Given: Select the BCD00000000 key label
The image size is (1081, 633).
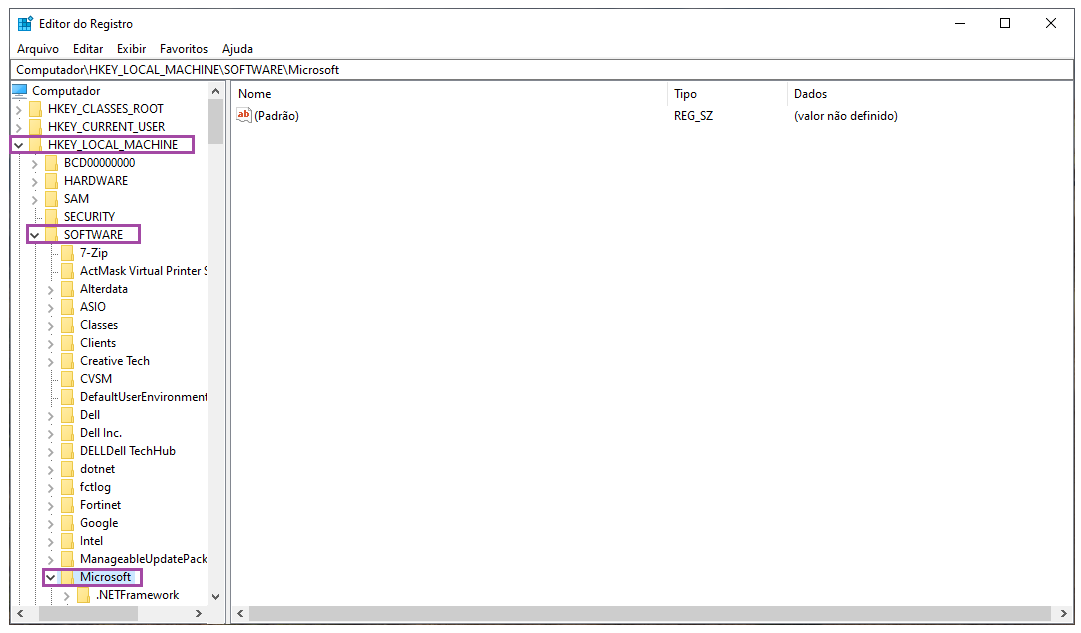Looking at the screenshot, I should coord(99,163).
